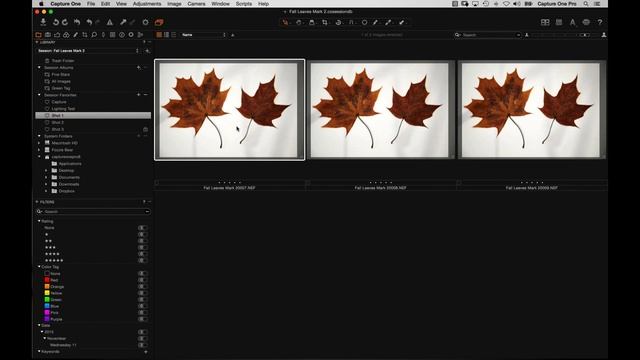This screenshot has width=640, height=360.
Task: Collapse the Library panel triangle
Action: click(x=37, y=42)
